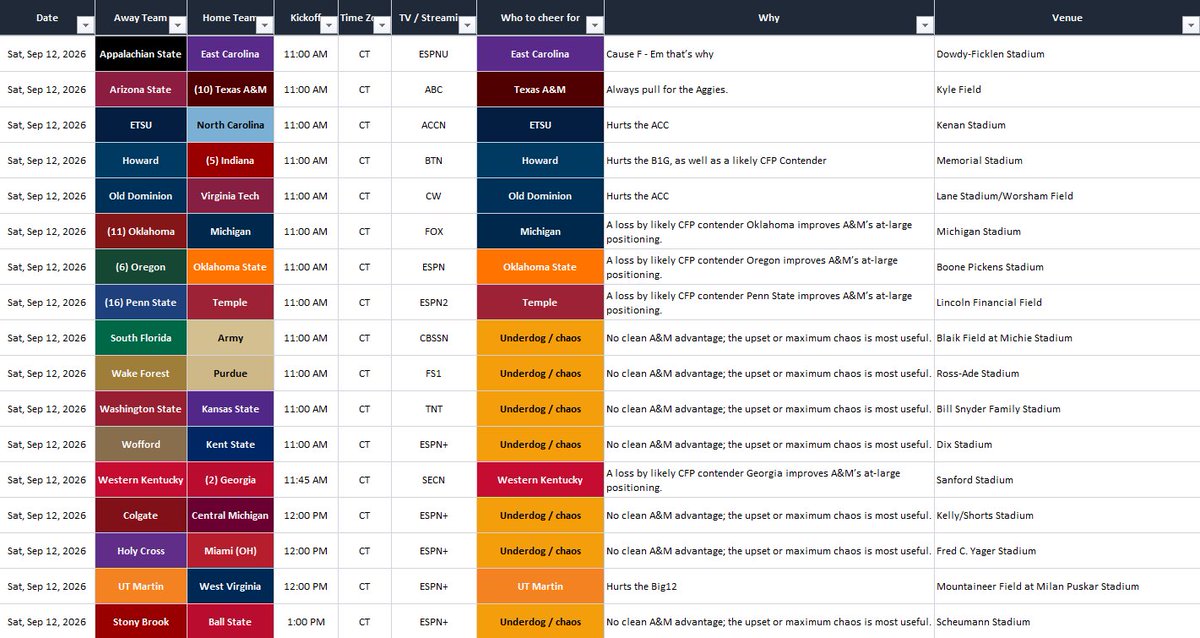This screenshot has width=1200, height=638.
Task: Select the Kyle Field venue cell
Action: pyautogui.click(x=1067, y=90)
